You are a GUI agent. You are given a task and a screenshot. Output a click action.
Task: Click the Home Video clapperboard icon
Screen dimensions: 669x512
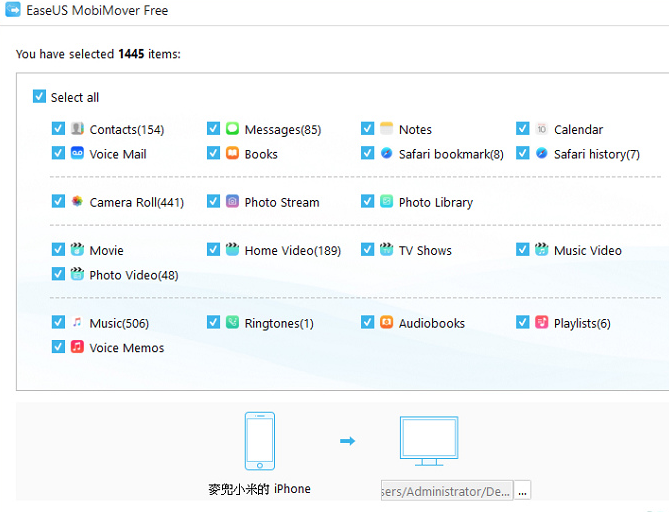click(232, 249)
